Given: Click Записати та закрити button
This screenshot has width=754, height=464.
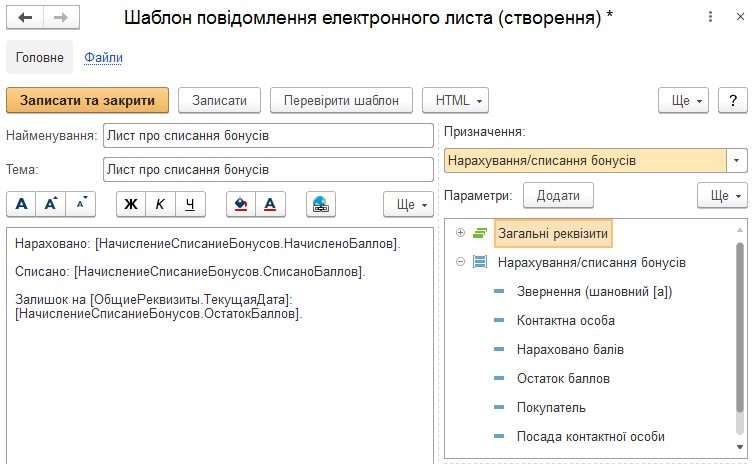Looking at the screenshot, I should pyautogui.click(x=88, y=100).
